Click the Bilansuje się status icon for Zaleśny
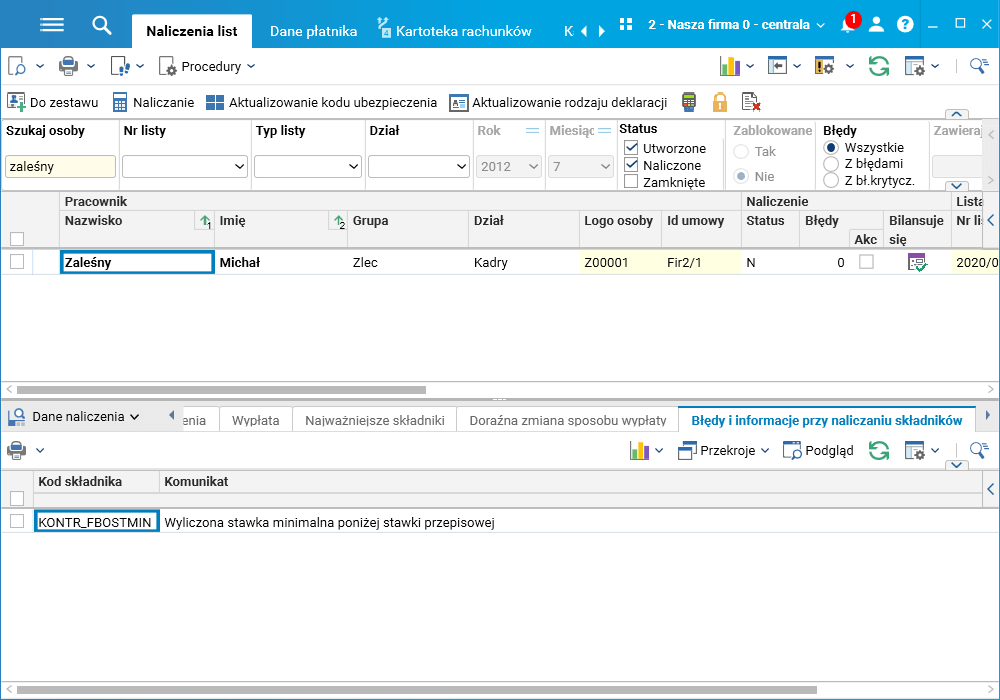 coord(917,262)
